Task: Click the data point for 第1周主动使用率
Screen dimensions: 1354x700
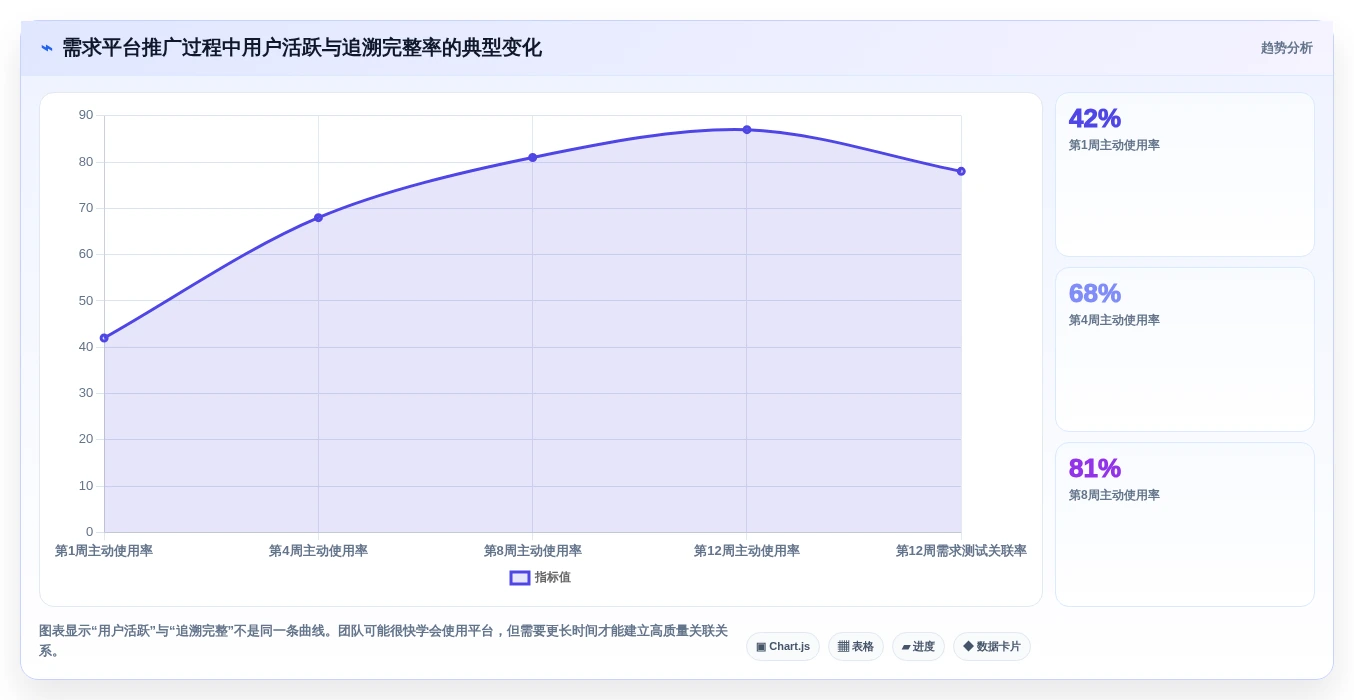Action: coord(104,338)
